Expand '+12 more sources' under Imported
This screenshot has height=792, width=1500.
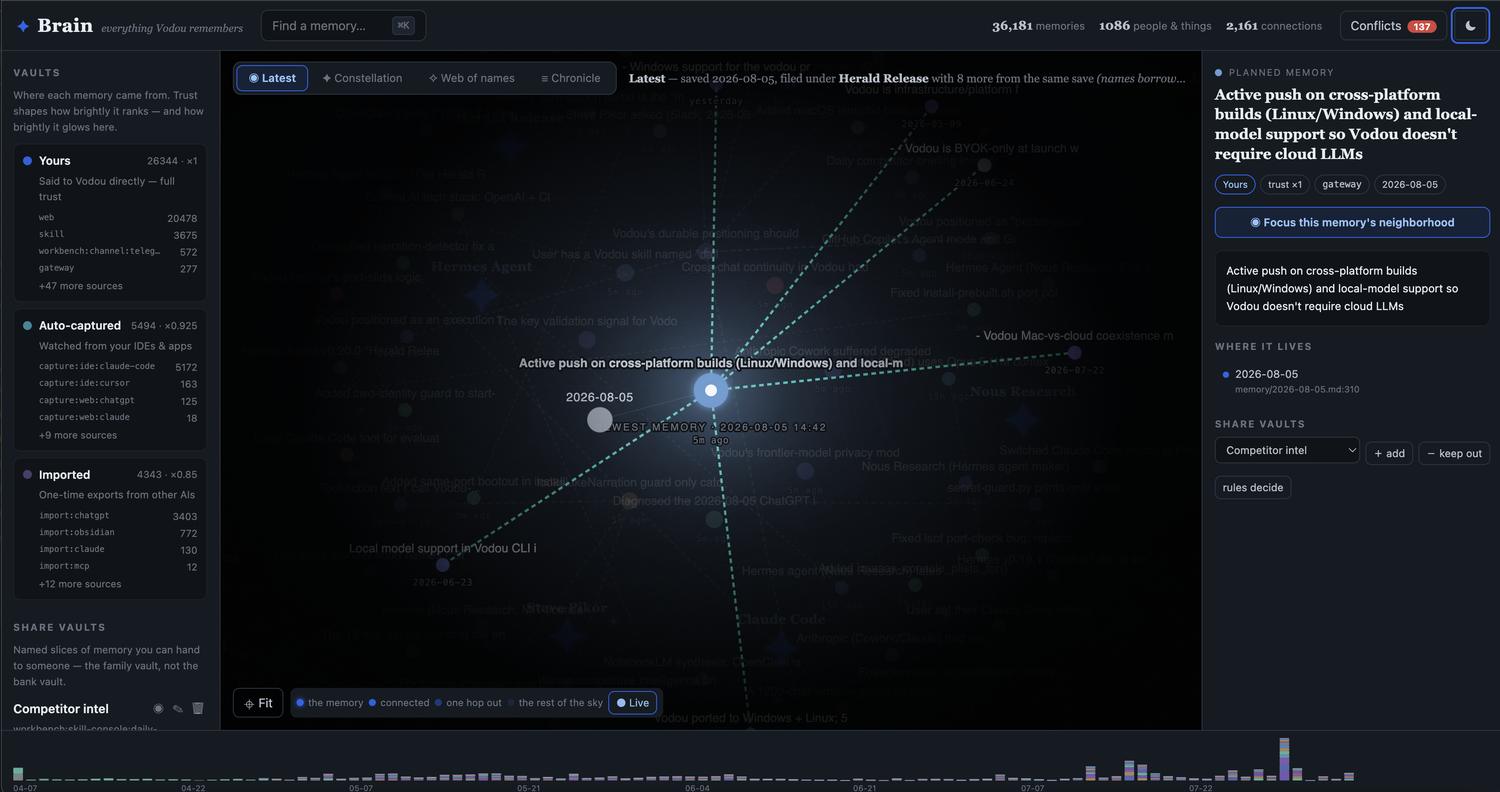pyautogui.click(x=80, y=584)
